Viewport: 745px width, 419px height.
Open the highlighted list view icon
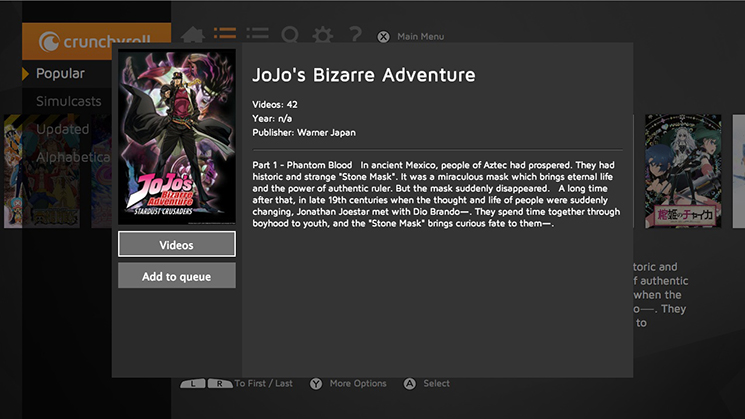[x=225, y=36]
